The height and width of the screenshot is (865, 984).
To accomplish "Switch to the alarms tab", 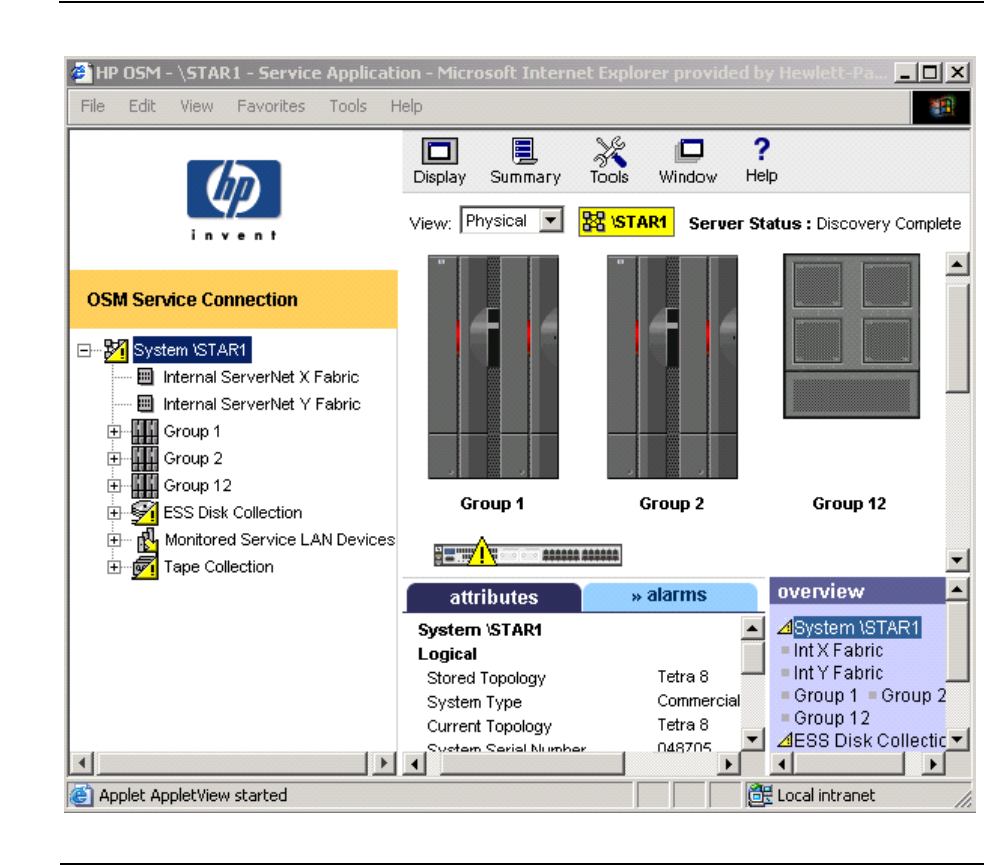I will (x=668, y=596).
